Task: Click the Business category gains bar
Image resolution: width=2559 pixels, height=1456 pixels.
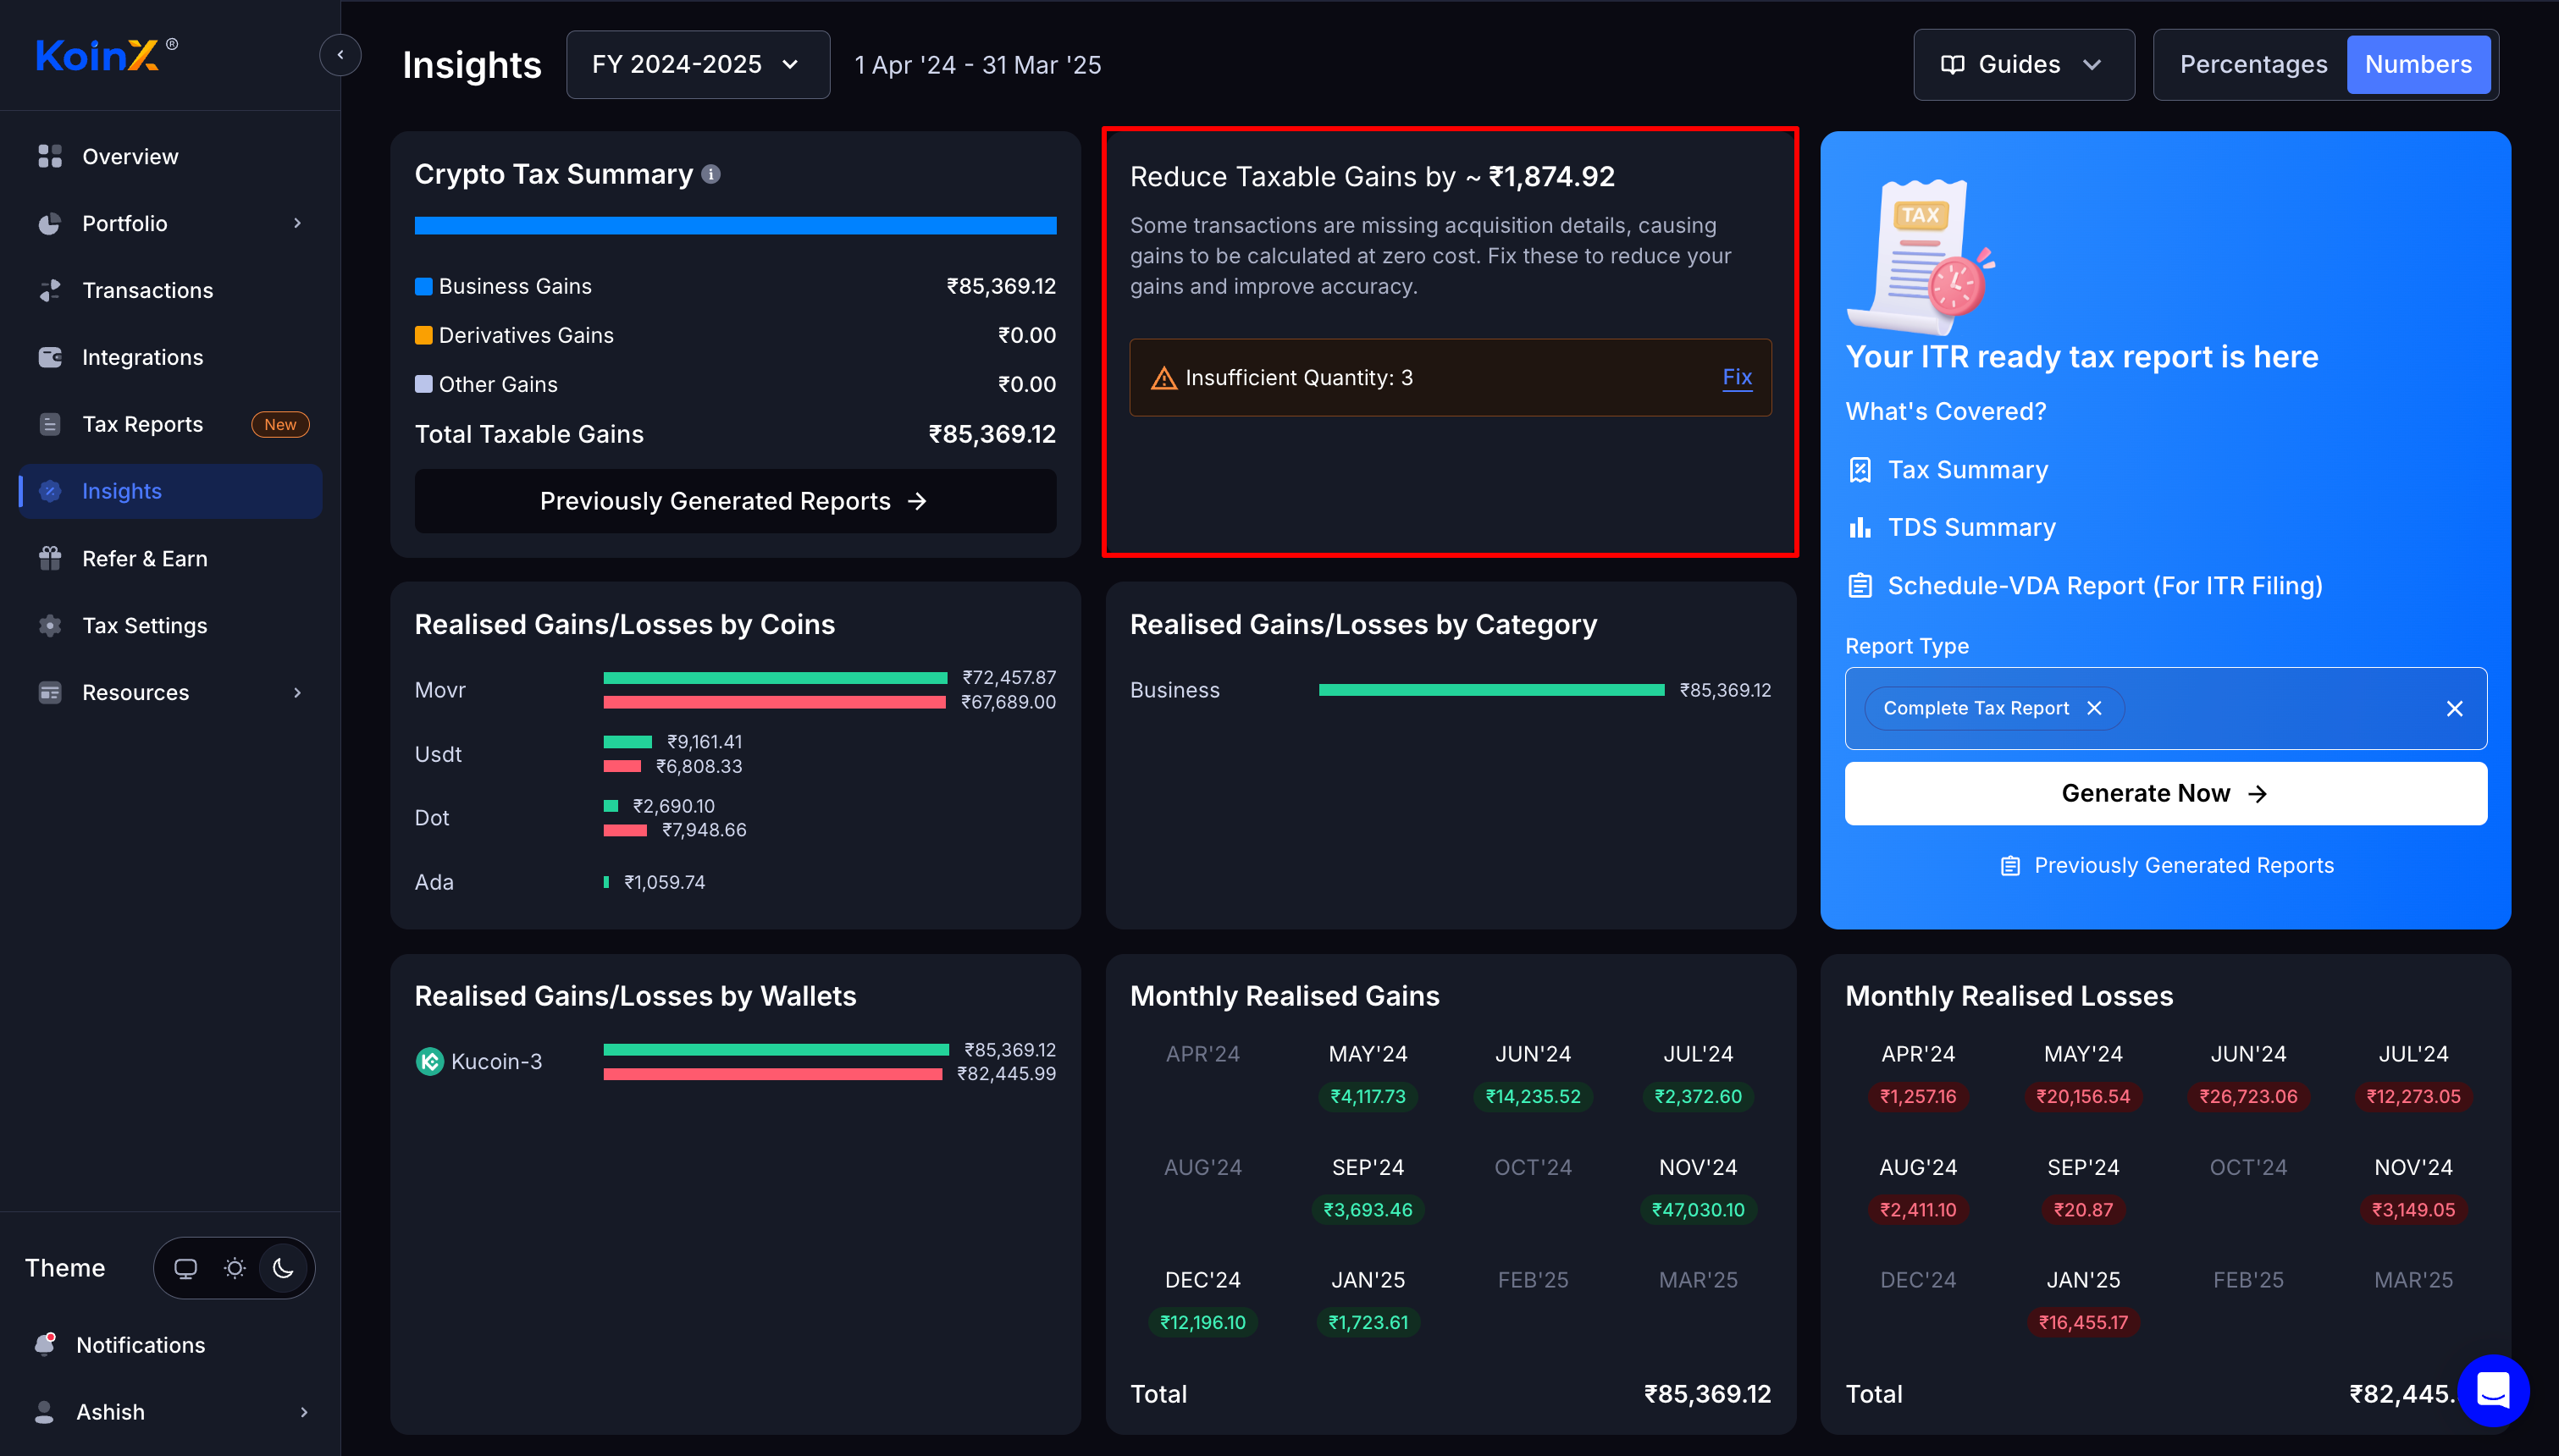Action: coord(1491,690)
